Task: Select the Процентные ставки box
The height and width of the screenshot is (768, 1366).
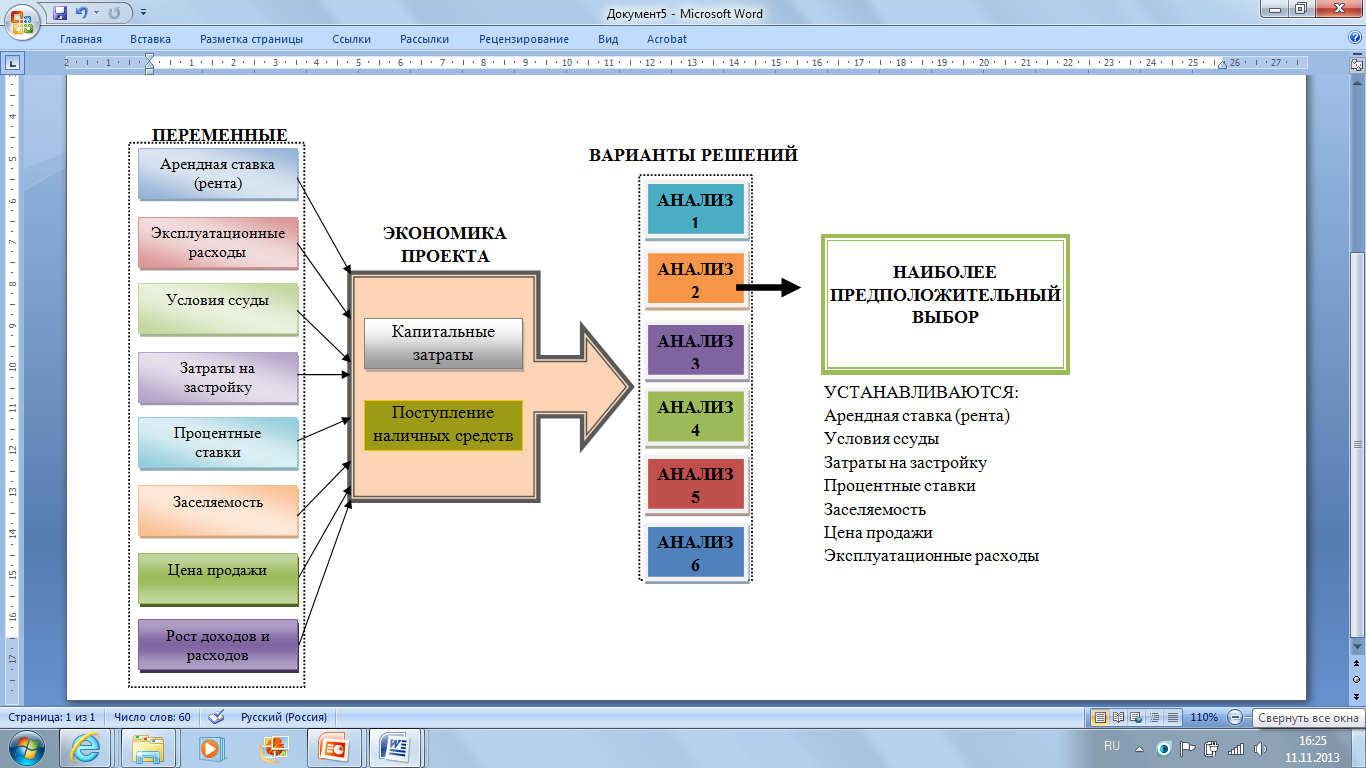Action: (x=218, y=443)
